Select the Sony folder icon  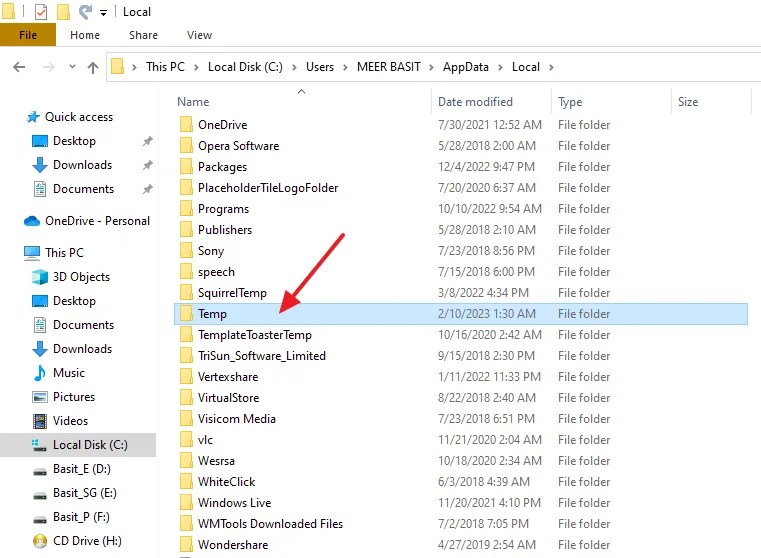click(186, 250)
